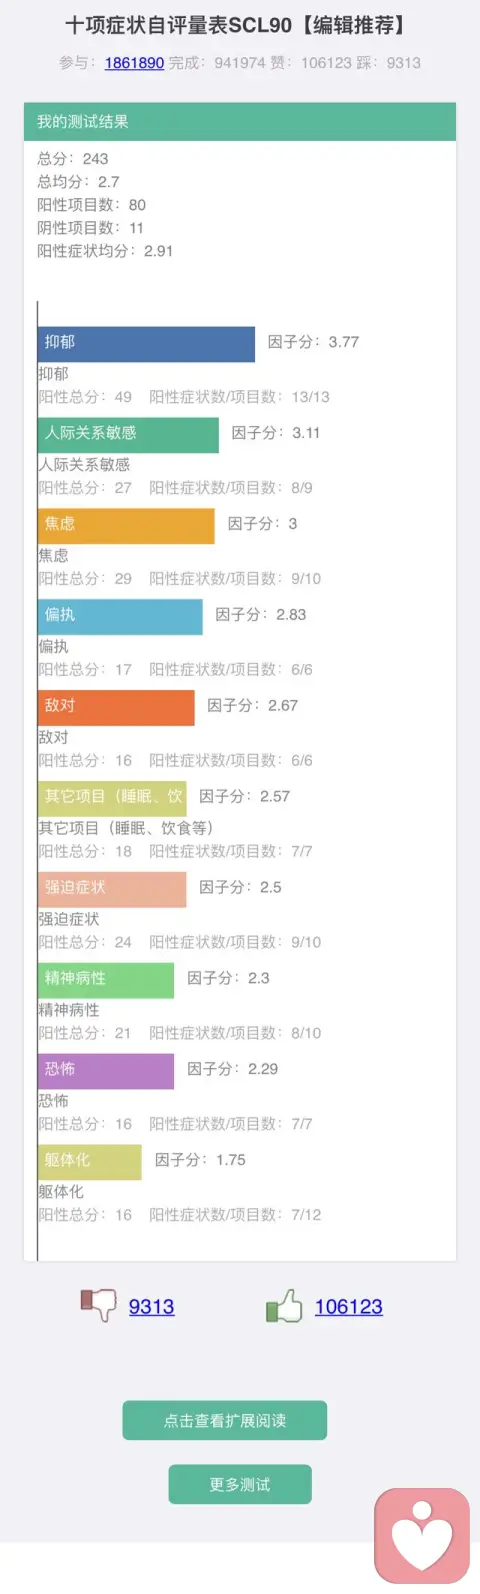Viewport: 480px width, 1594px height.
Task: Click the 更多测试 button
Action: tap(240, 1484)
